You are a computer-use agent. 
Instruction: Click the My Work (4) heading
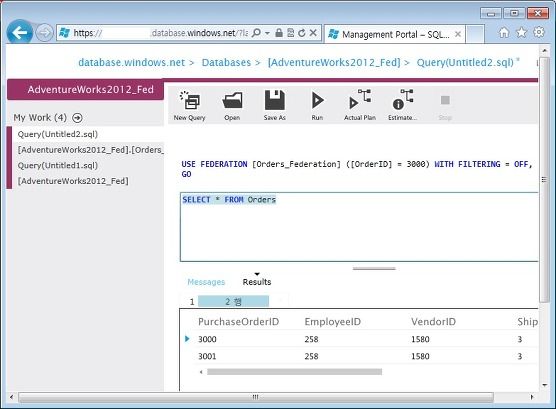click(x=40, y=118)
